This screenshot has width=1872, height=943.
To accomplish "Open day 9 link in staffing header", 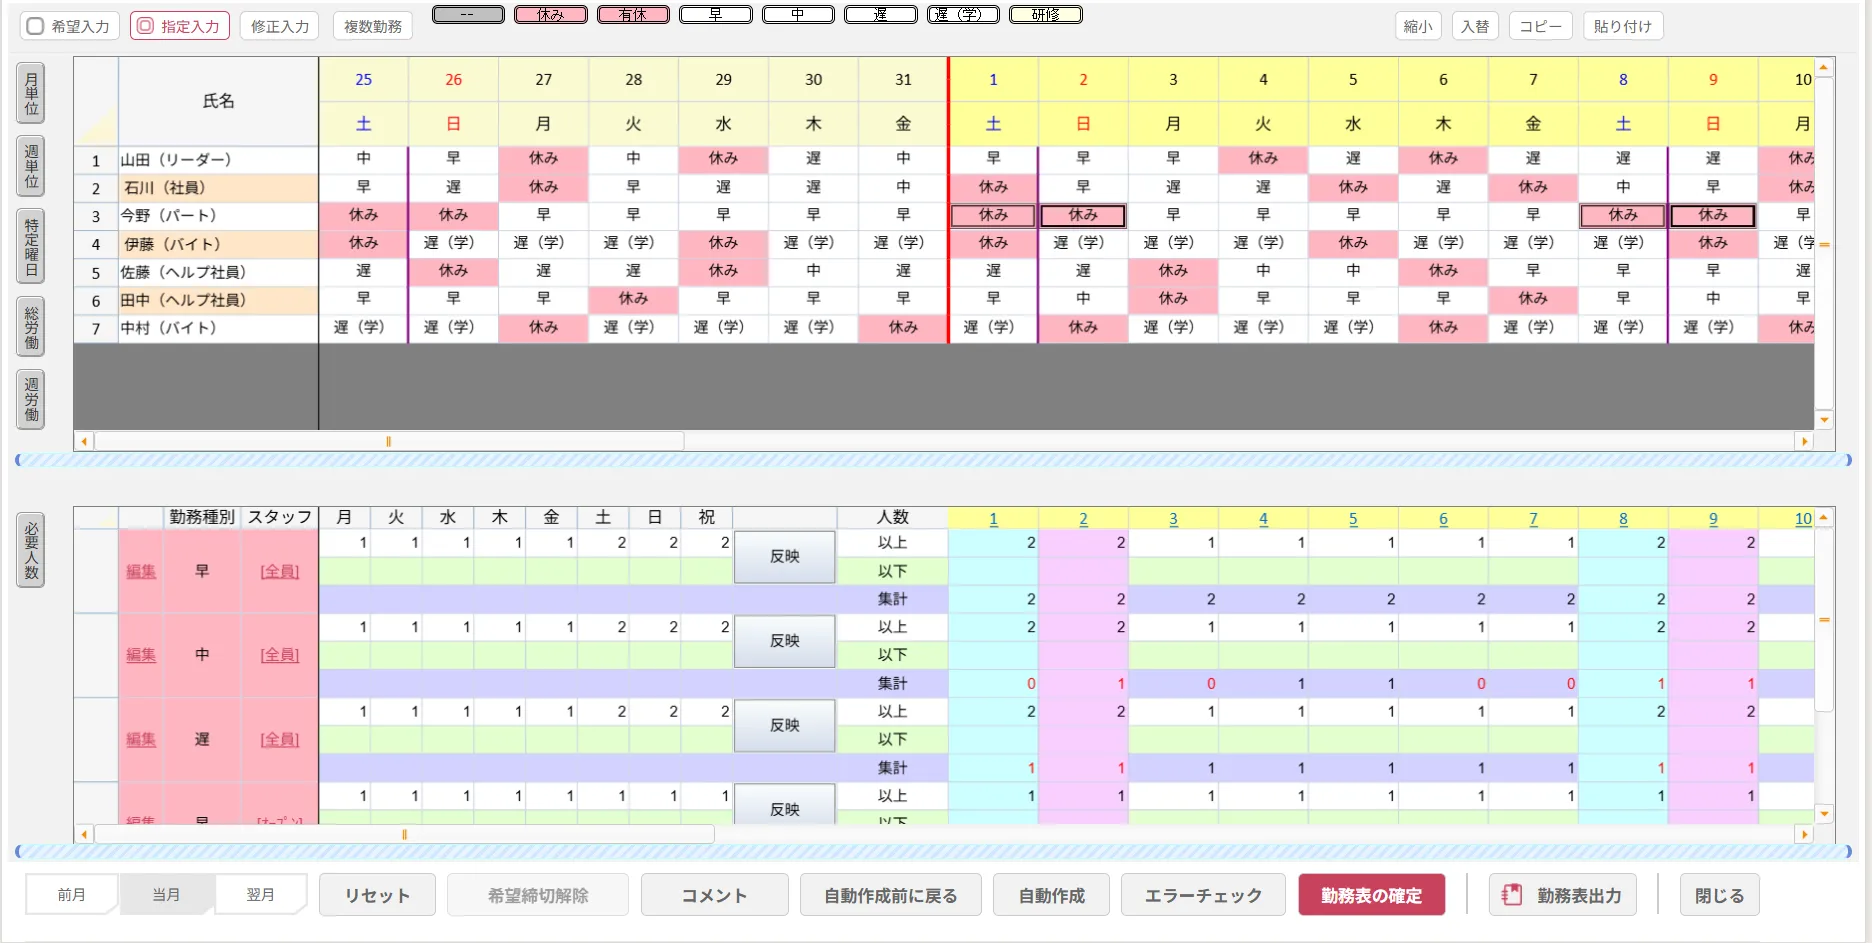I will [x=1713, y=519].
